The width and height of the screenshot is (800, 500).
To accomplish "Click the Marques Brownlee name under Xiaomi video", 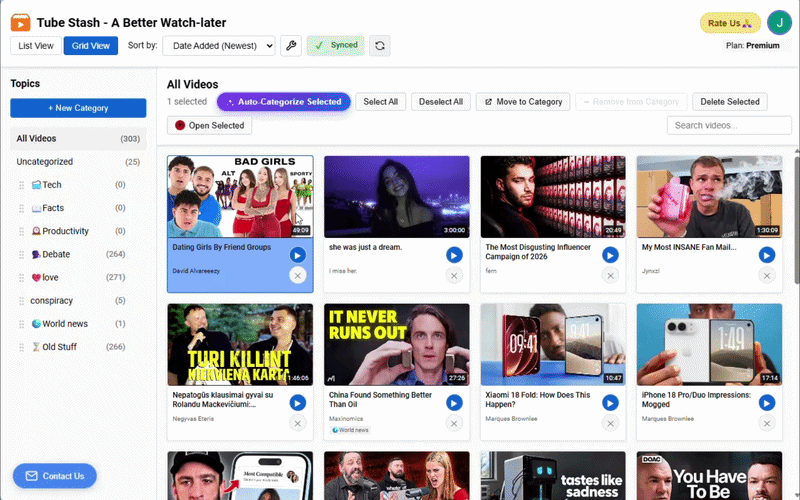I will click(x=511, y=418).
